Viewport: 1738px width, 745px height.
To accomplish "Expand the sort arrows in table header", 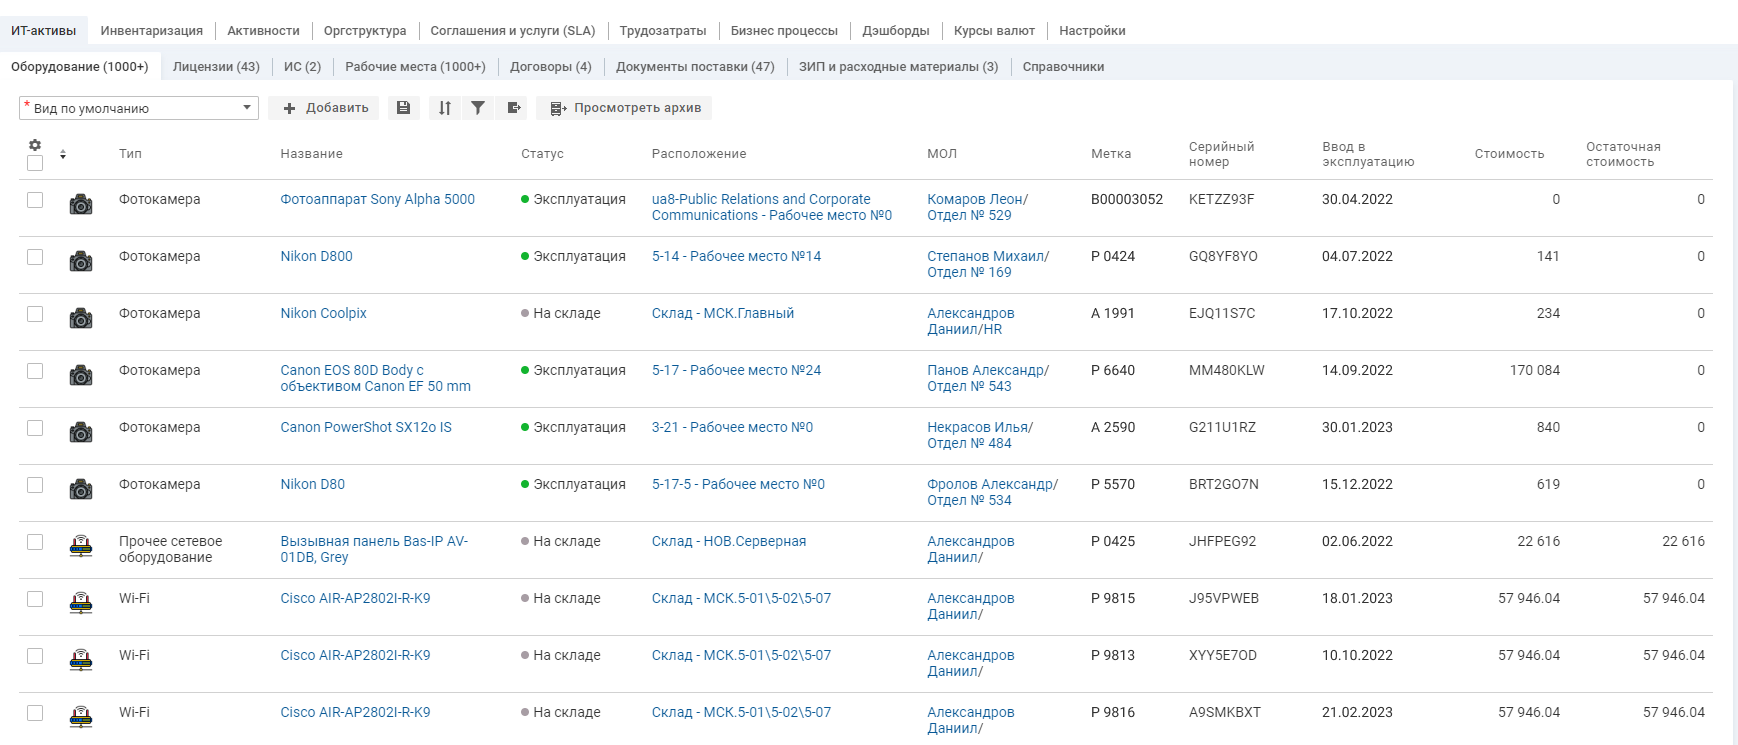I will tap(63, 154).
